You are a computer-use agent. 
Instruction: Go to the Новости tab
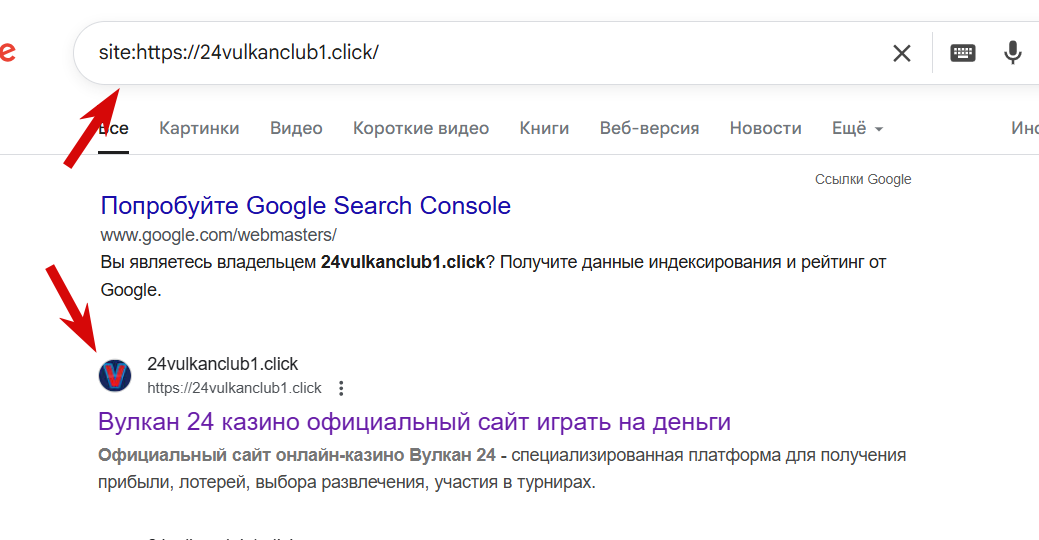[x=765, y=129]
